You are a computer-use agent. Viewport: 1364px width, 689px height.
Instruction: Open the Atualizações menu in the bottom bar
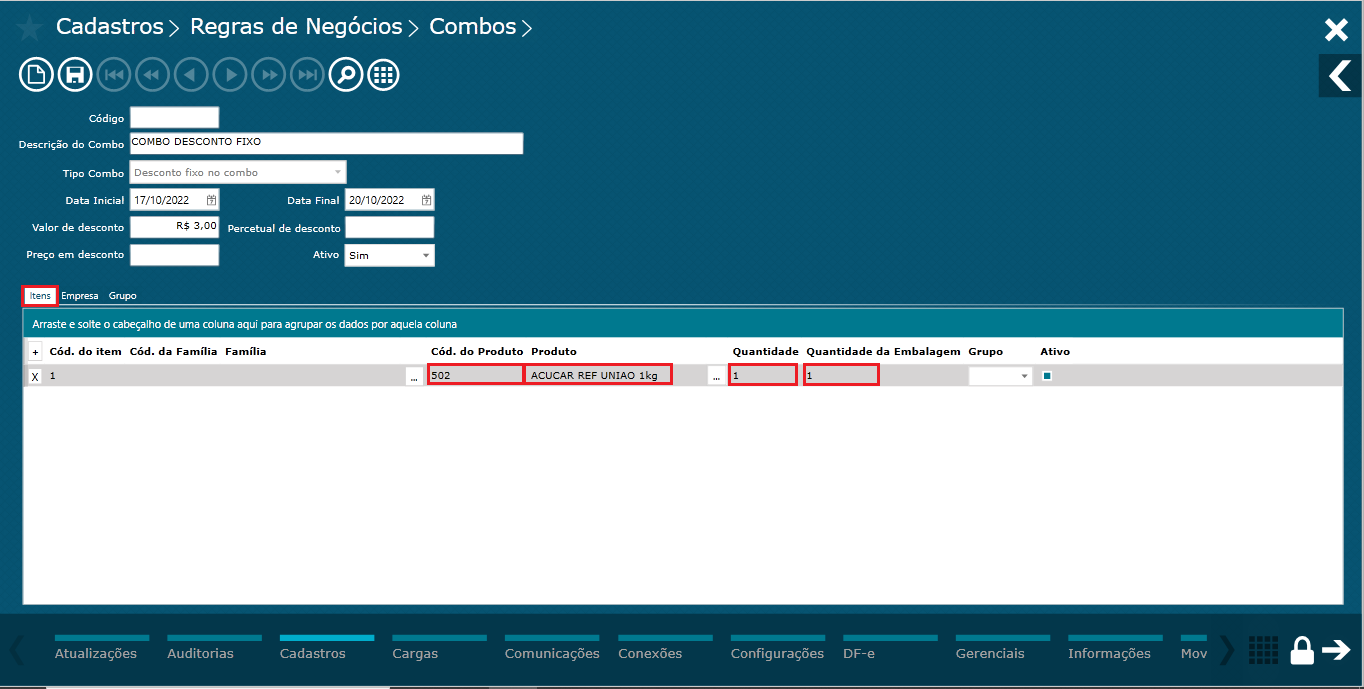click(x=95, y=653)
